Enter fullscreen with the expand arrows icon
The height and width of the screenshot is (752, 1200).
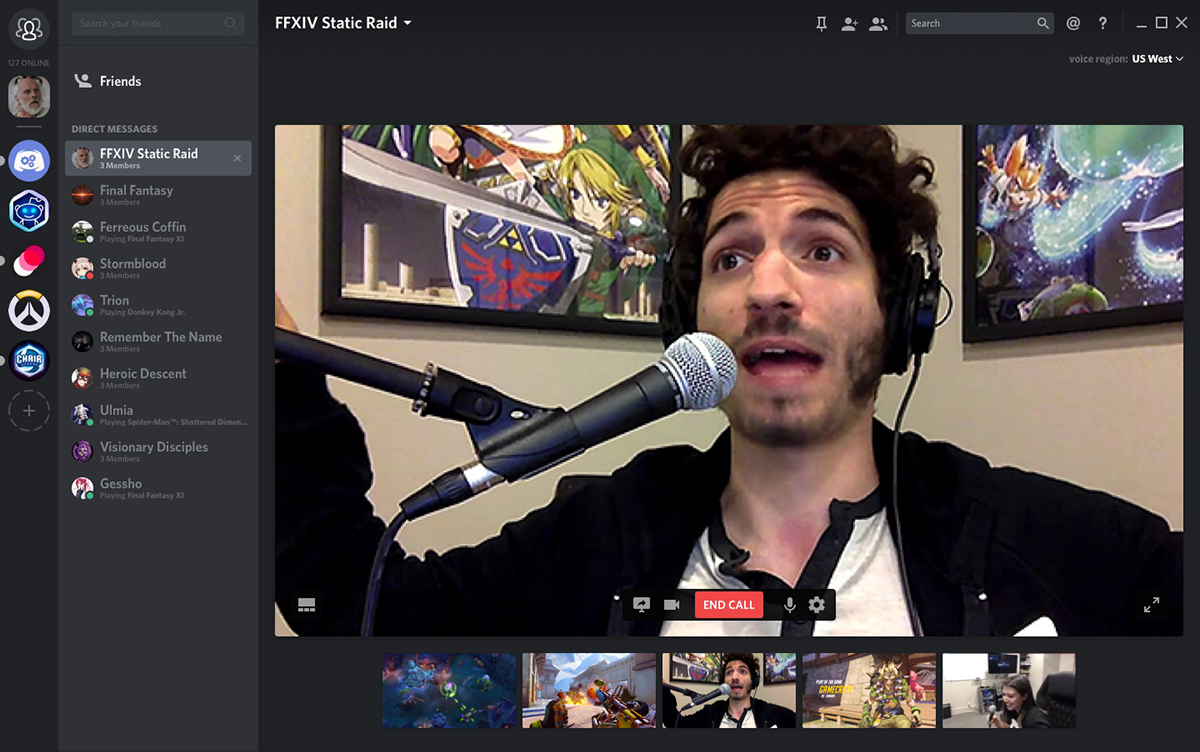(x=1151, y=605)
